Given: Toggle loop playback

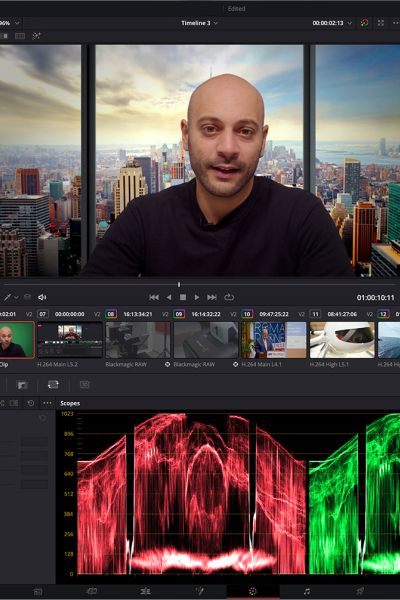Looking at the screenshot, I should click(229, 297).
